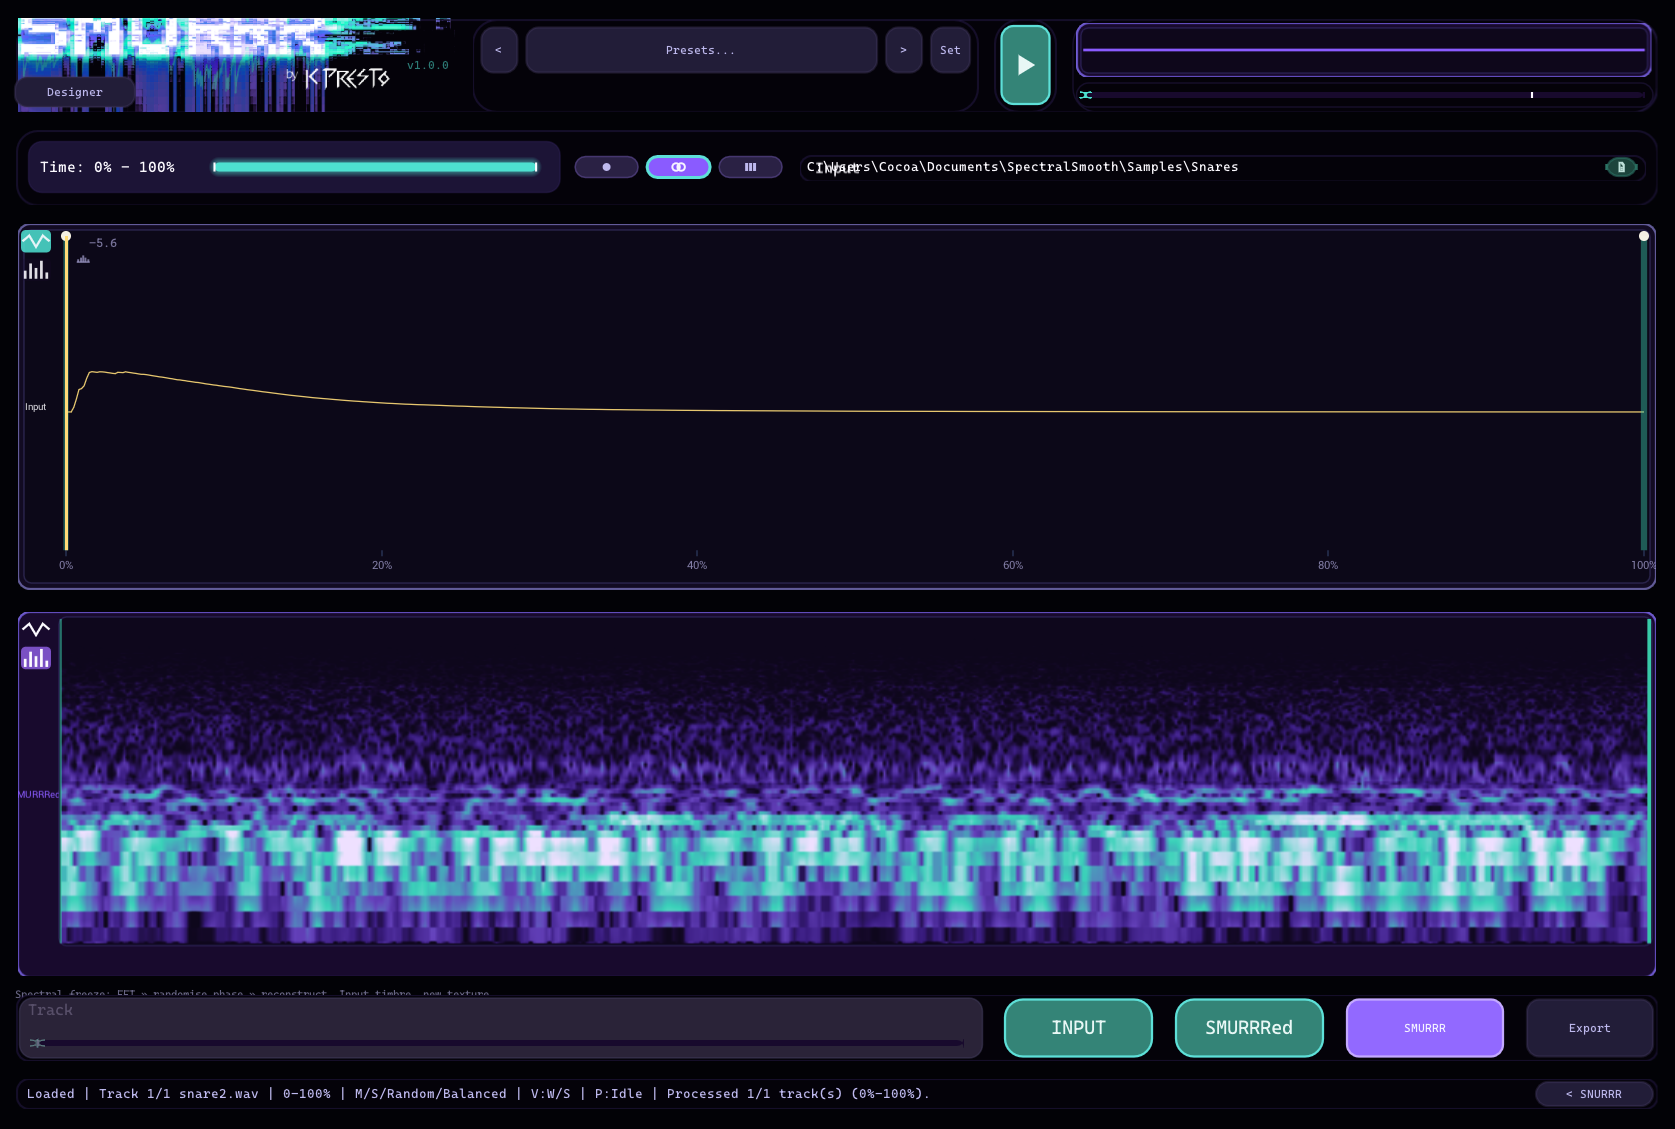Viewport: 1675px width, 1129px height.
Task: Click the SNURRR button in status bar
Action: [1594, 1094]
